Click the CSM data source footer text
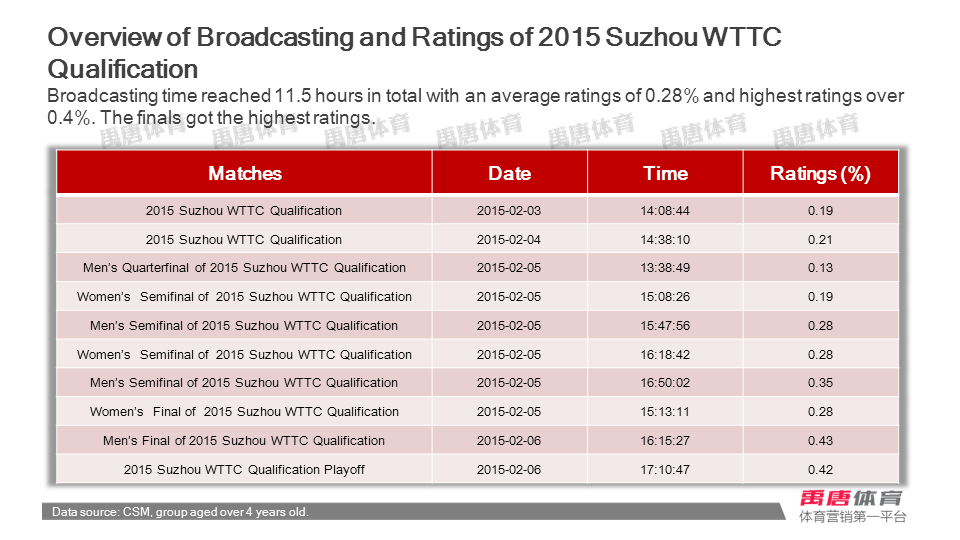Viewport: 960px width, 540px height. (x=181, y=512)
